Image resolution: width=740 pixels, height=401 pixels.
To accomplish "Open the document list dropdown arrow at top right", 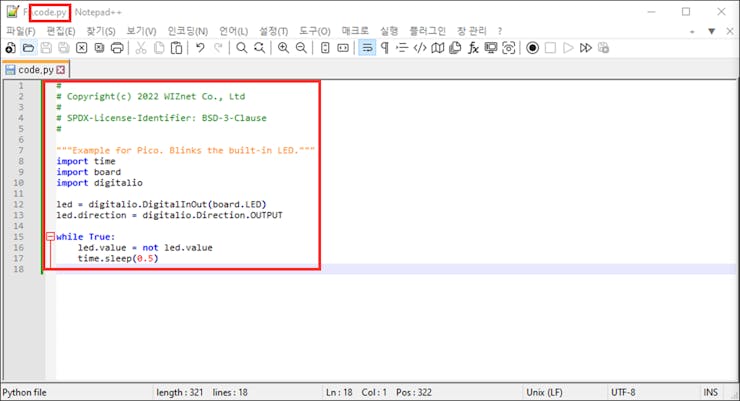I will click(711, 32).
